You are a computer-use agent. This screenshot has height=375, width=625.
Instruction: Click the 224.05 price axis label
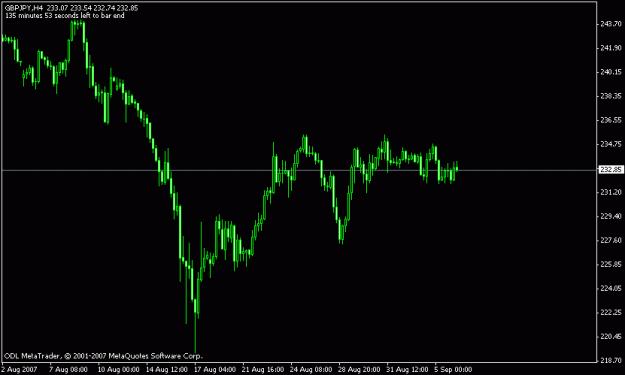point(611,288)
